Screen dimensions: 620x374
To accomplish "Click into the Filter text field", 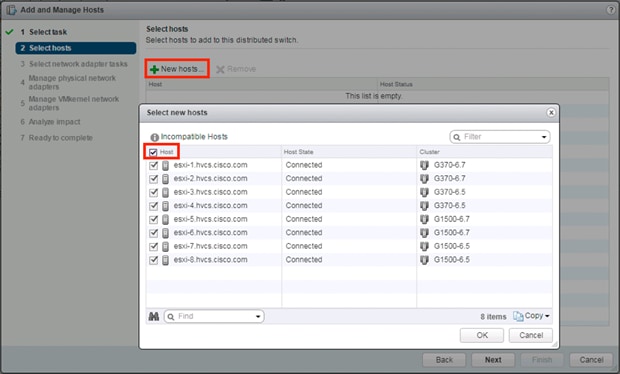I will point(500,137).
